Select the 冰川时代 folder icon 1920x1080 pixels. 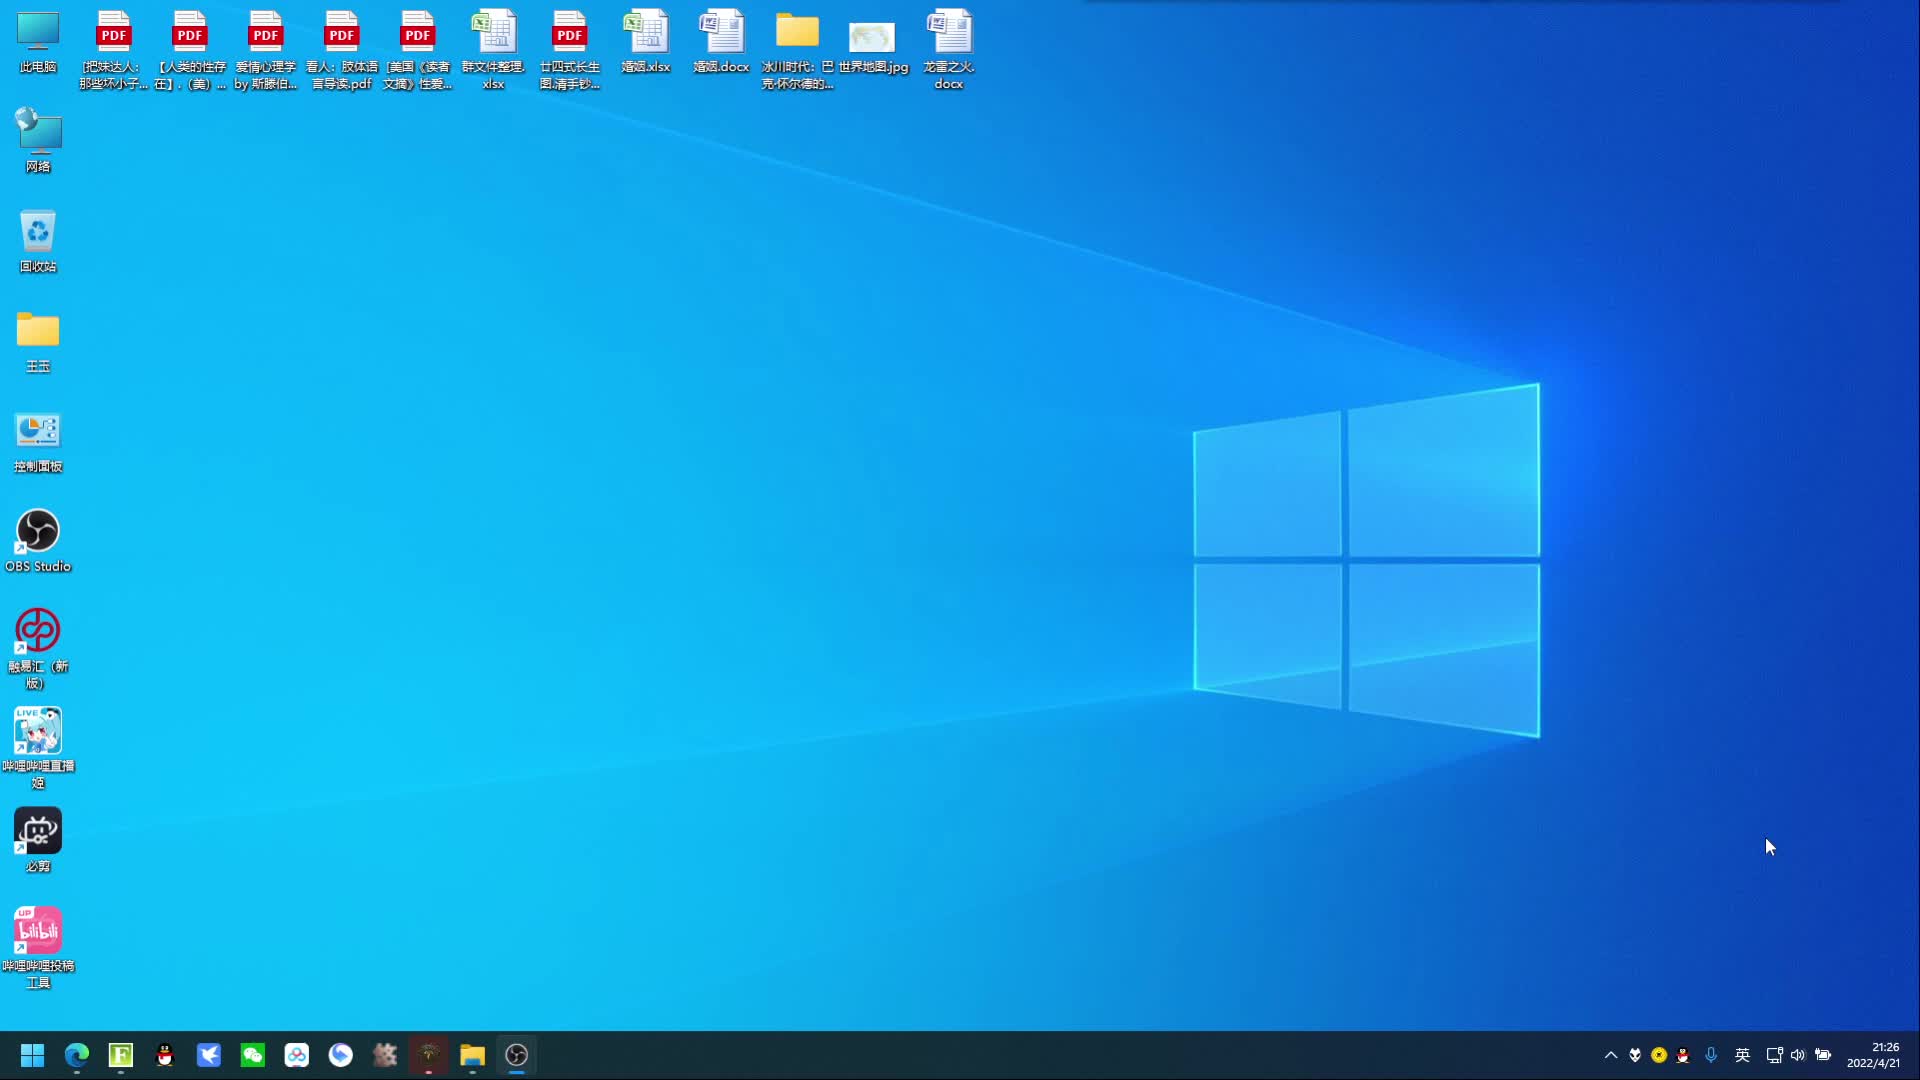tap(798, 50)
